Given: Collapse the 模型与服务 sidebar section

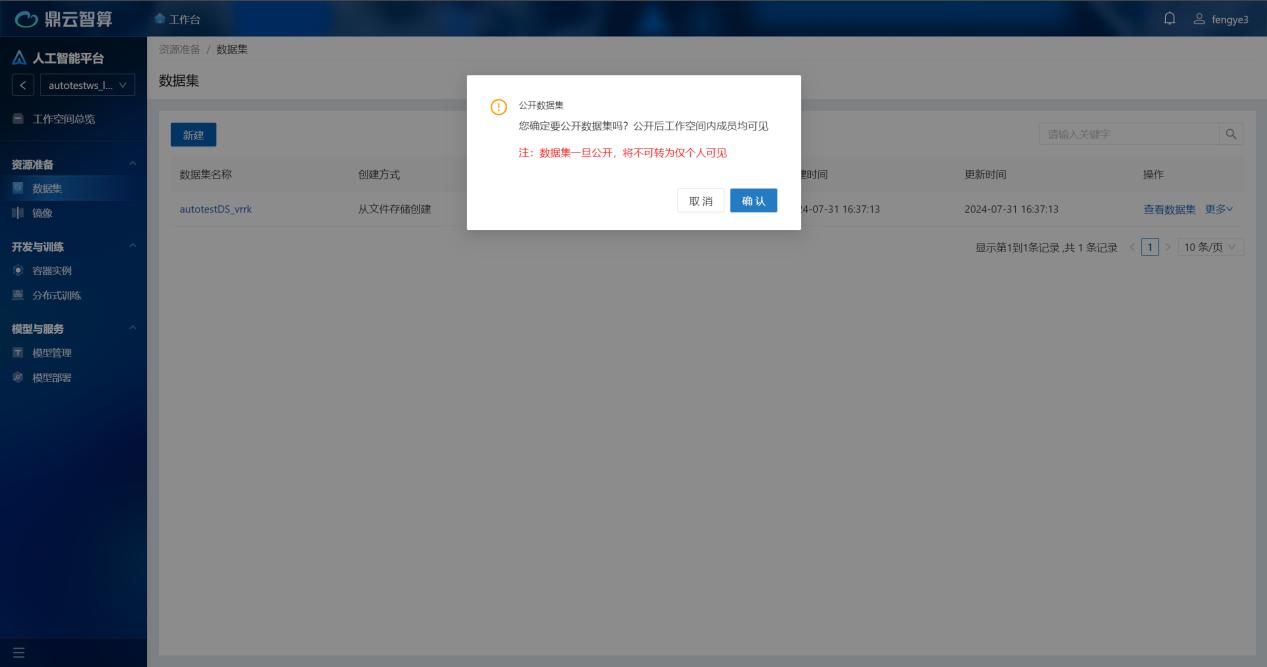Looking at the screenshot, I should click(133, 328).
